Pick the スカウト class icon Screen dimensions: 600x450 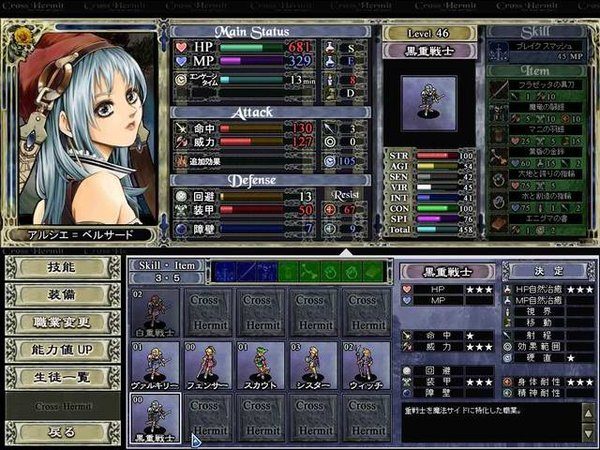(x=261, y=366)
